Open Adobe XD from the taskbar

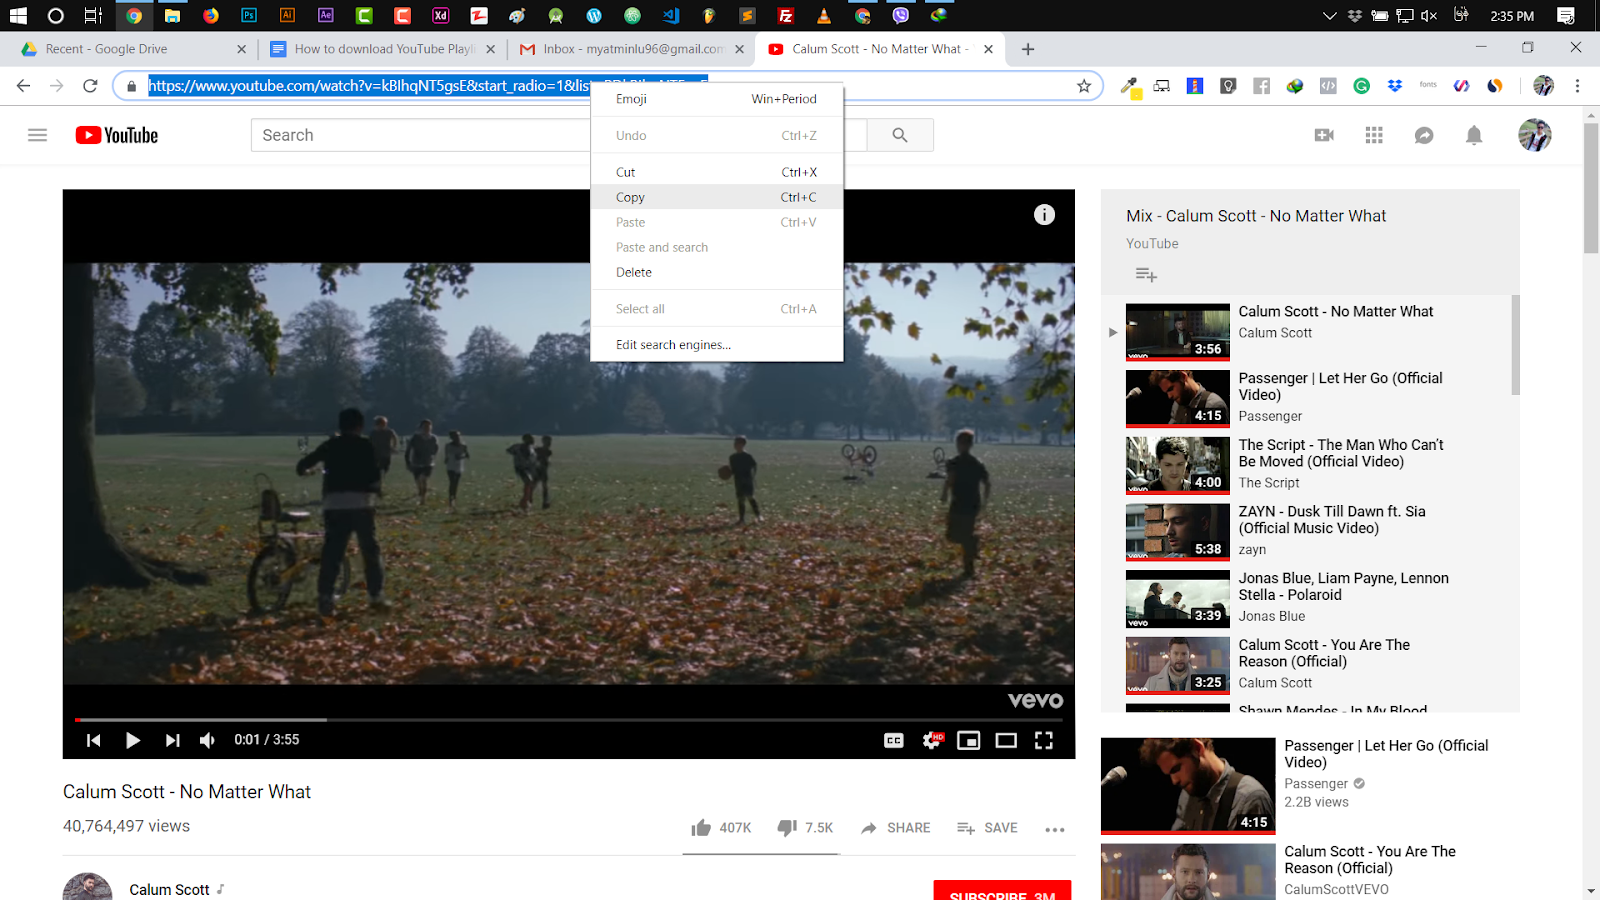pyautogui.click(x=441, y=16)
